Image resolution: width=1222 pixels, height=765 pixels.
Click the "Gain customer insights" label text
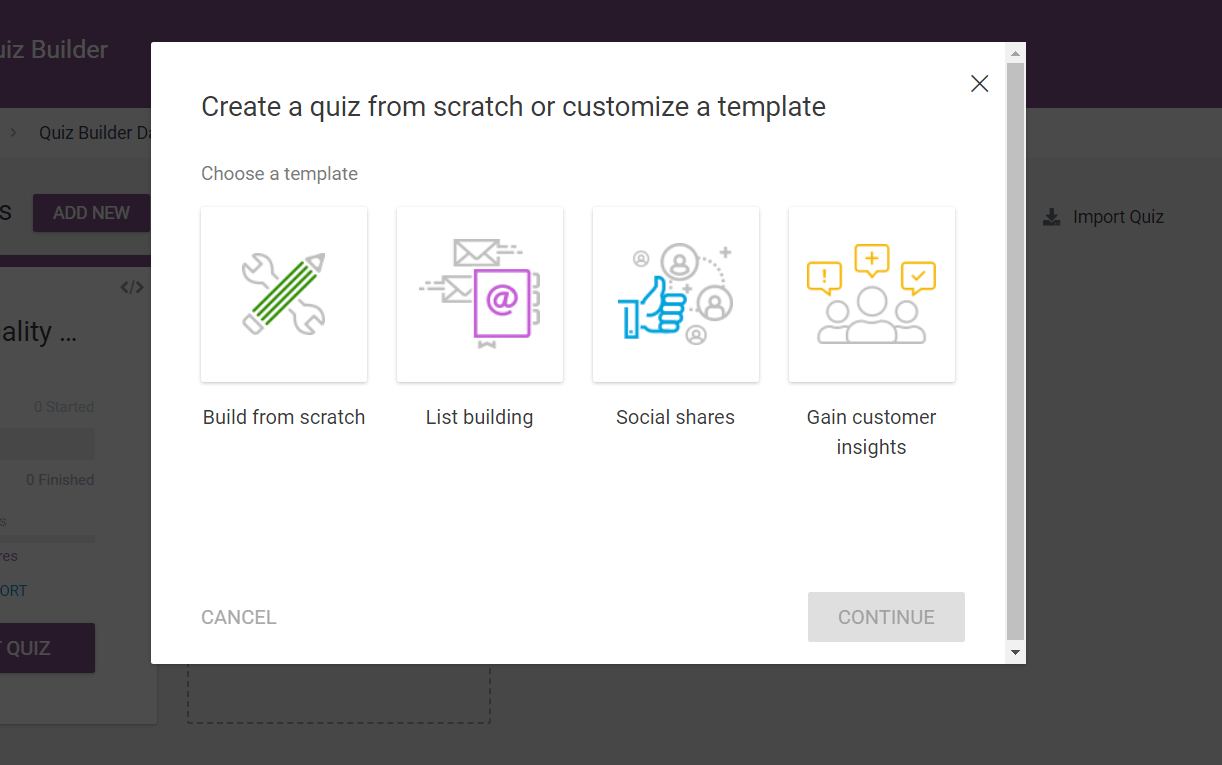(x=872, y=432)
